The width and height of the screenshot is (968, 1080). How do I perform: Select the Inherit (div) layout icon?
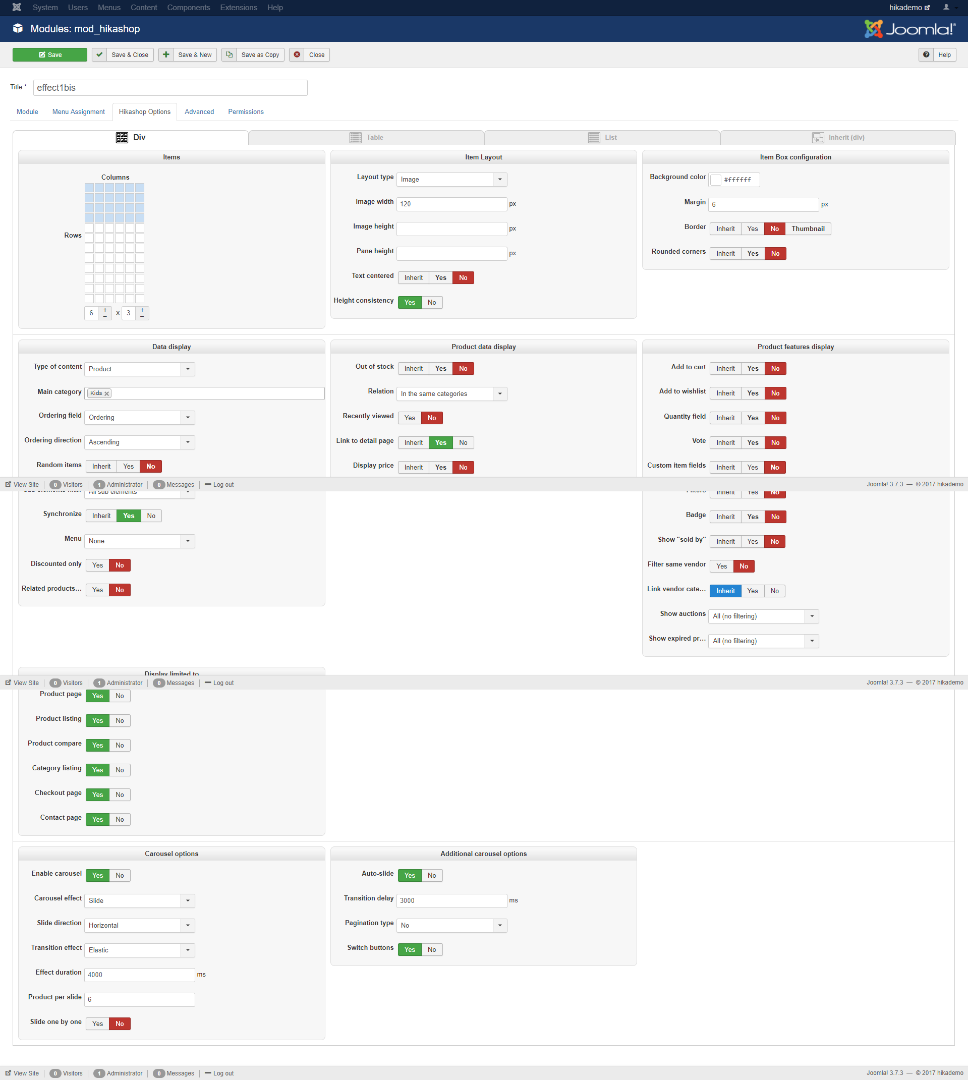[x=817, y=137]
